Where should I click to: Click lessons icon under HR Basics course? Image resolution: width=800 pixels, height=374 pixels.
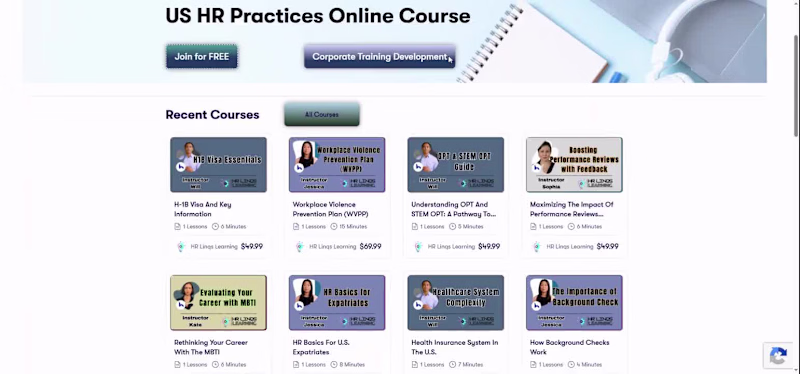click(296, 365)
